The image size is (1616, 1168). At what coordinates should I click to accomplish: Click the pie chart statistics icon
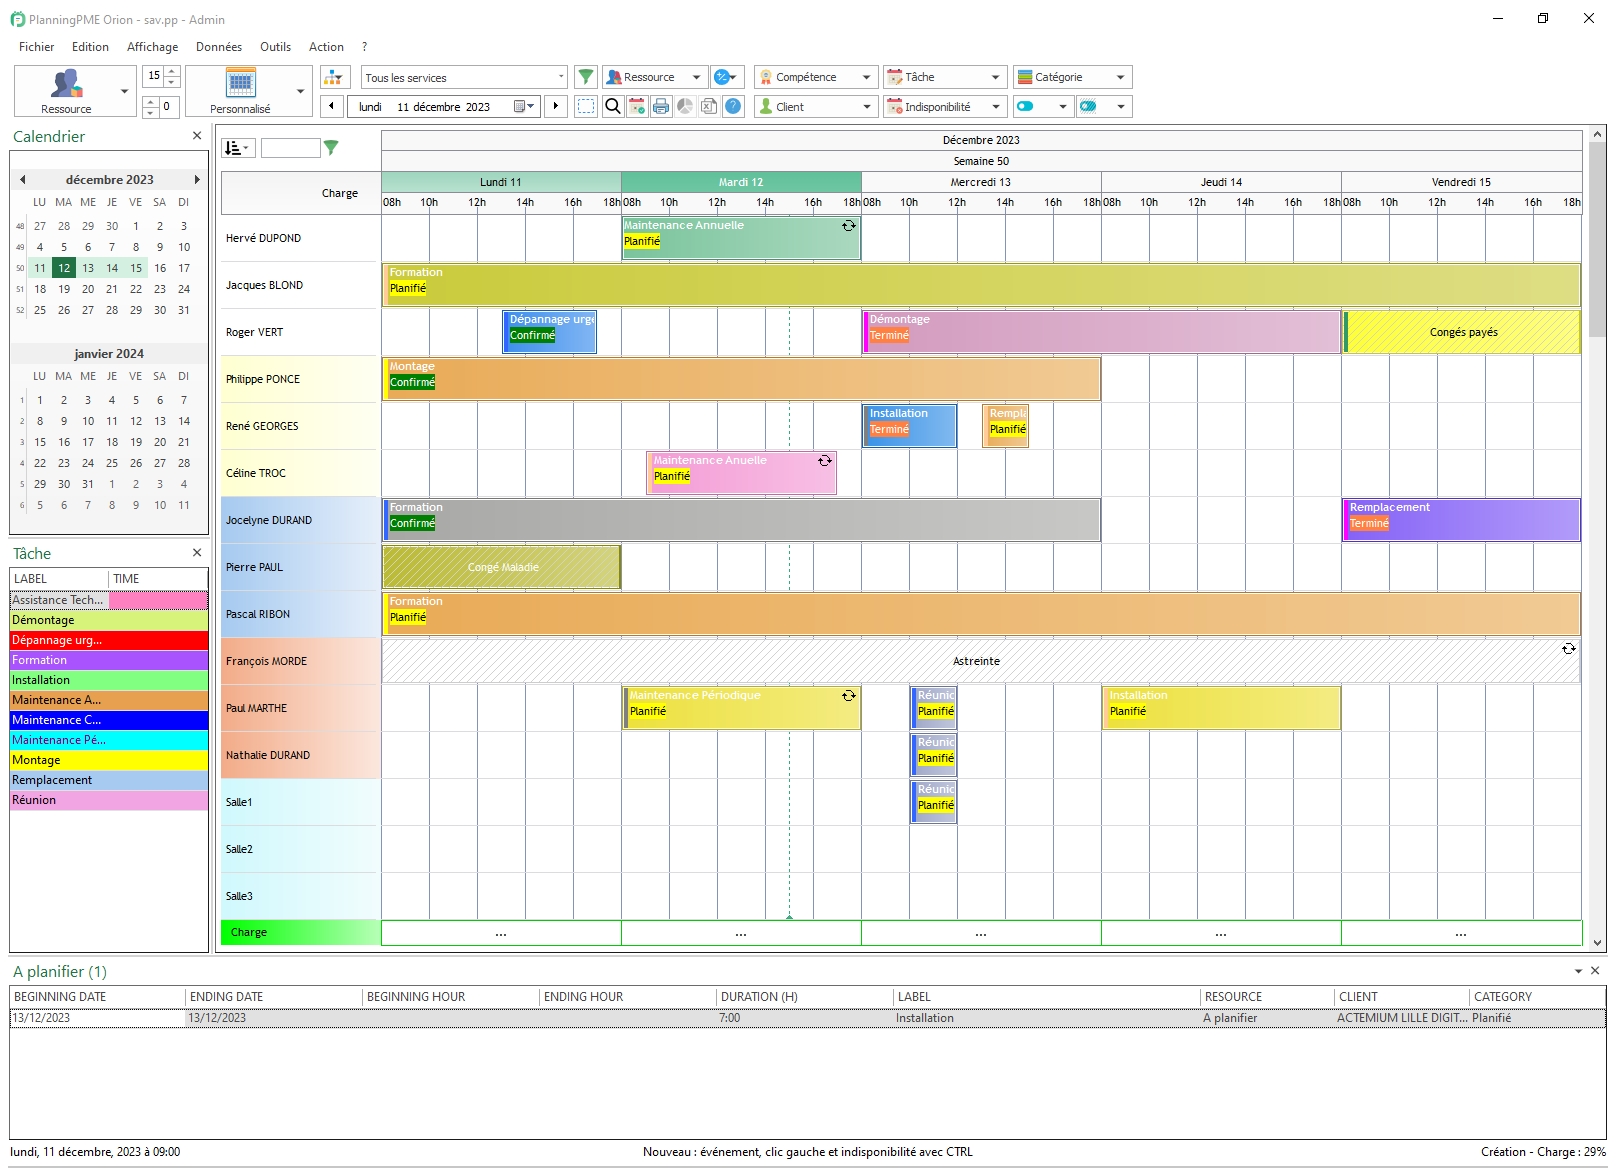tap(685, 106)
